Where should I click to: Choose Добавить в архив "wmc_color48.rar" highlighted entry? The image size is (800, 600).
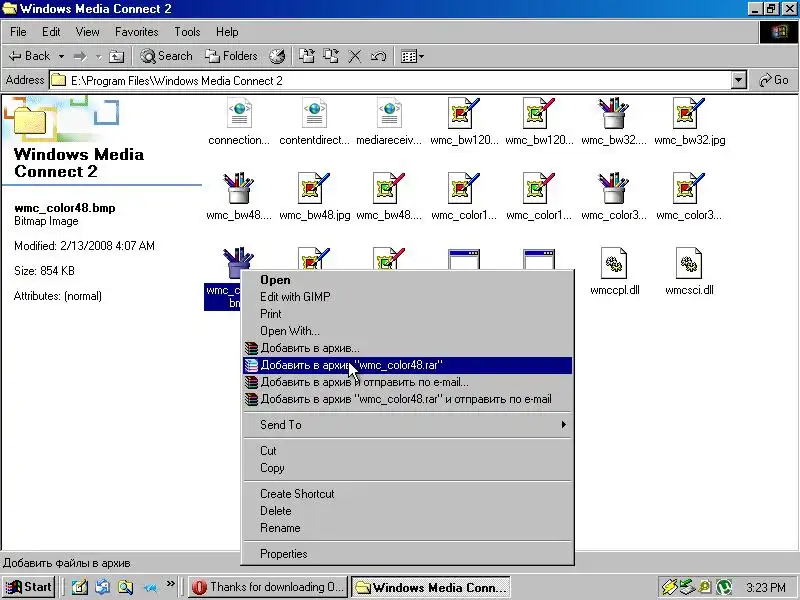(x=407, y=365)
